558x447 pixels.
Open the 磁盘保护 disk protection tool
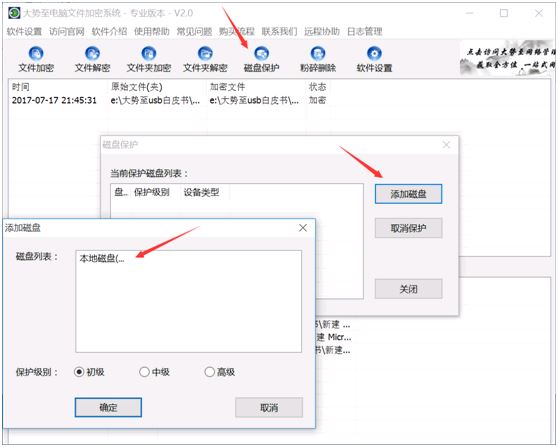click(x=262, y=60)
